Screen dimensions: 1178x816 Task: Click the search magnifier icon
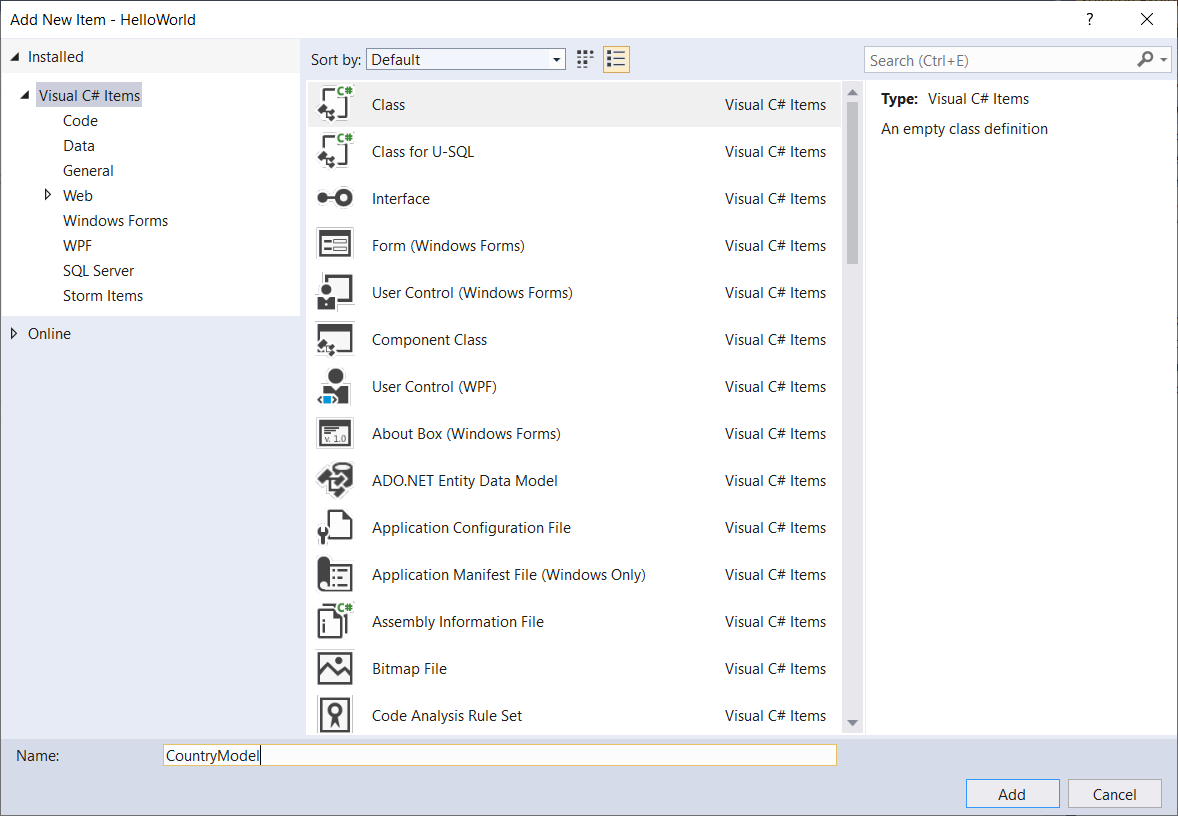pyautogui.click(x=1145, y=59)
